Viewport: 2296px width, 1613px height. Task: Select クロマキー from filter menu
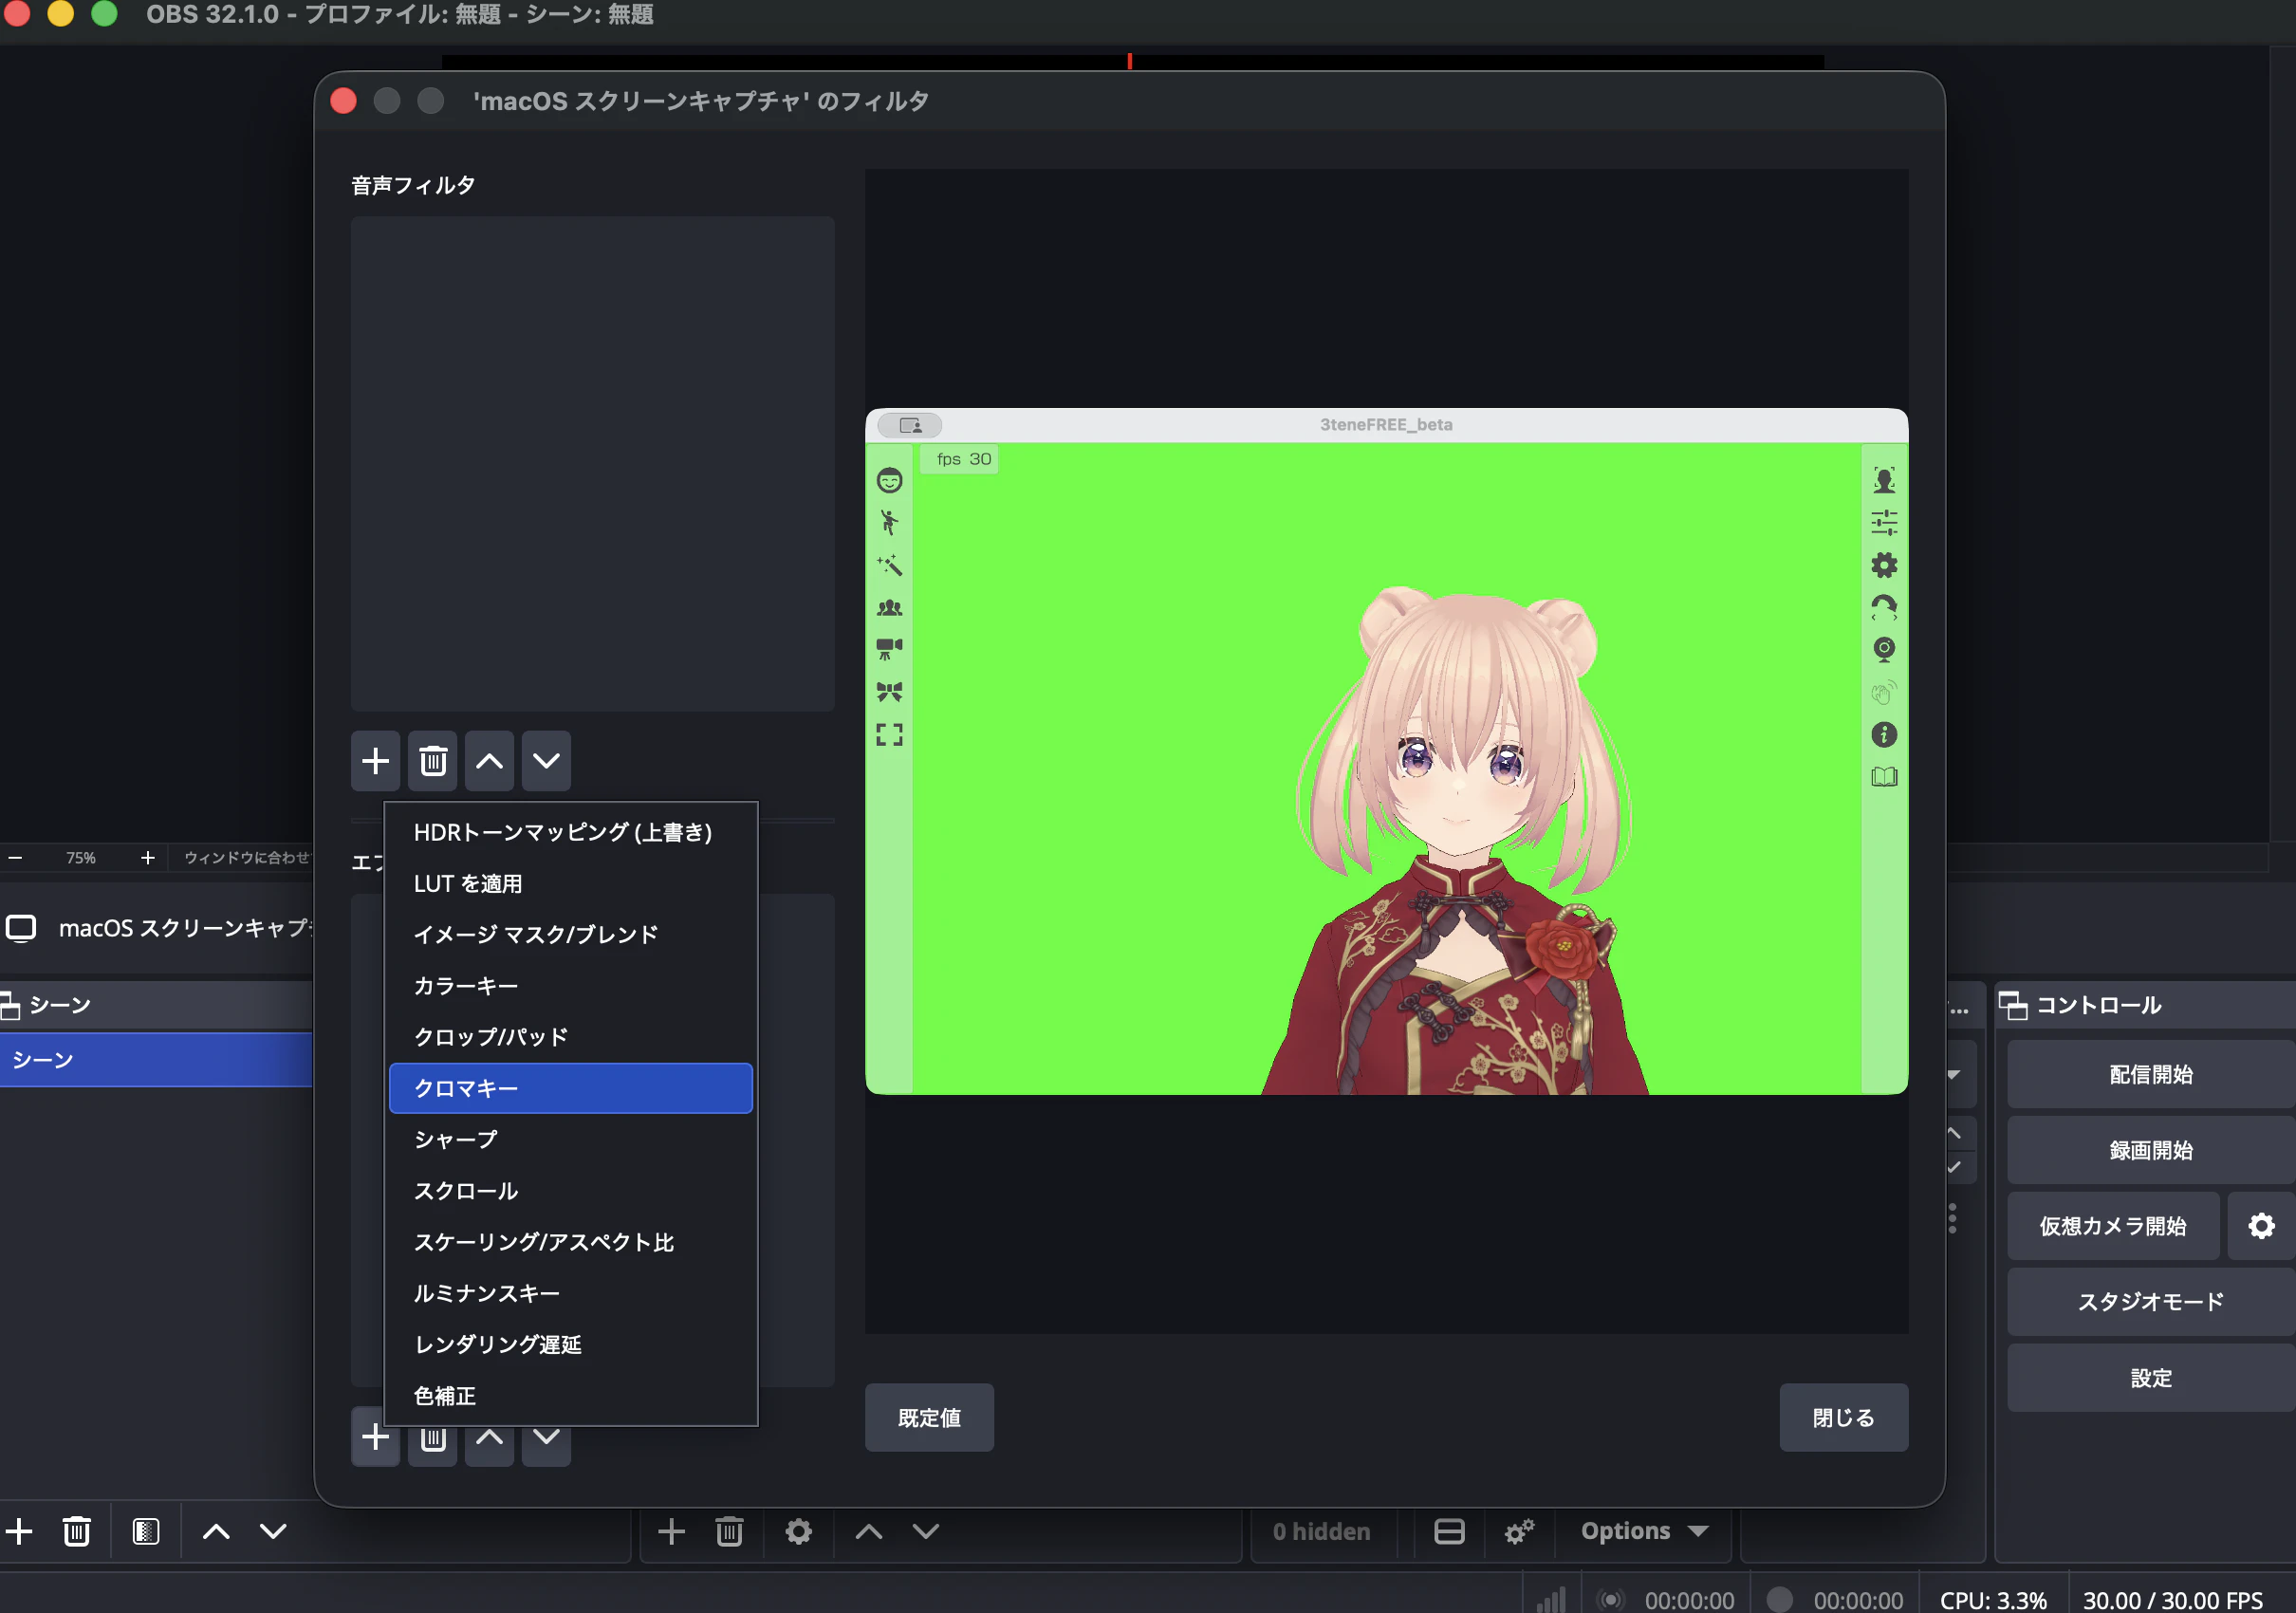click(x=570, y=1088)
